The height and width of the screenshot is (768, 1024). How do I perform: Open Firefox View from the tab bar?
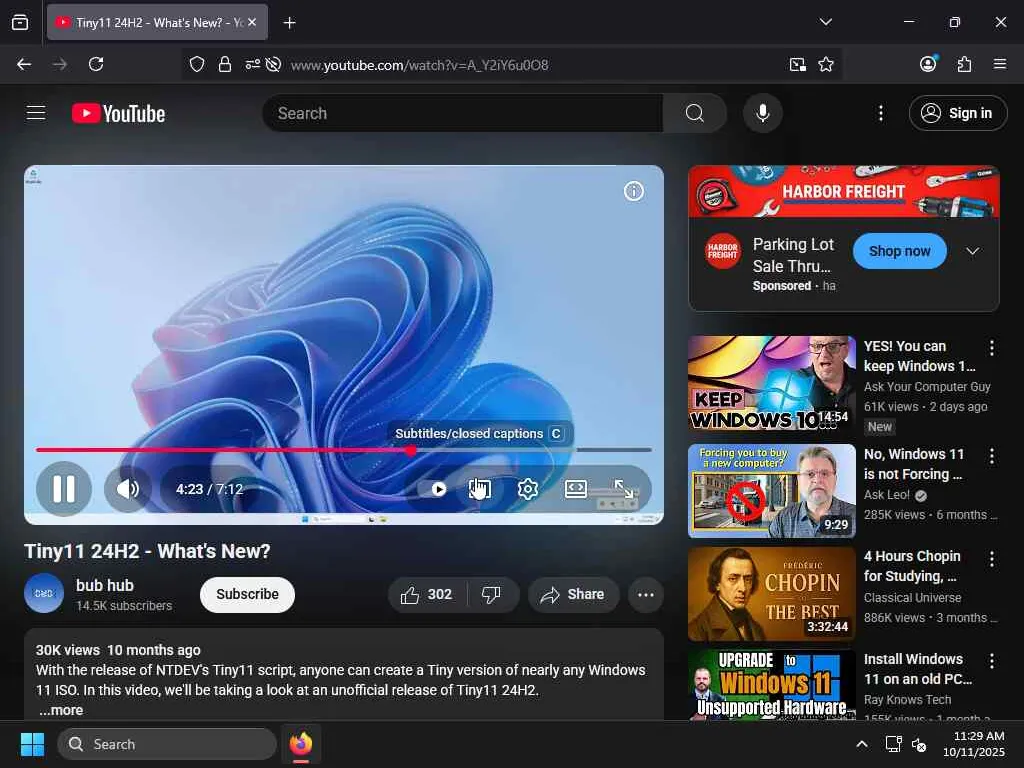click(20, 22)
